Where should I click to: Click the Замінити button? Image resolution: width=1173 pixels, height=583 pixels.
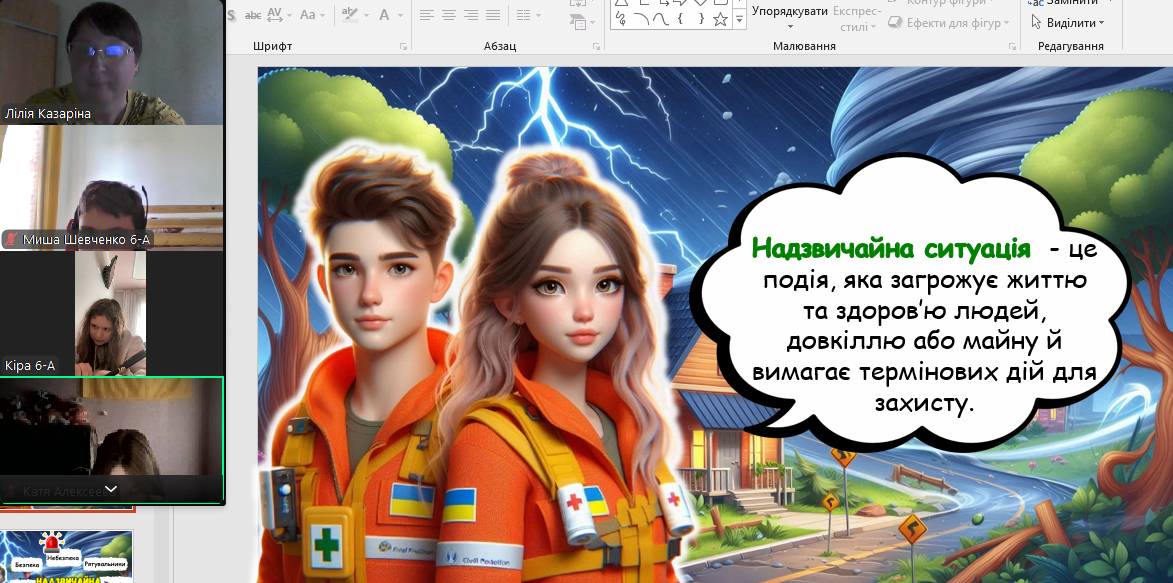(x=1065, y=3)
